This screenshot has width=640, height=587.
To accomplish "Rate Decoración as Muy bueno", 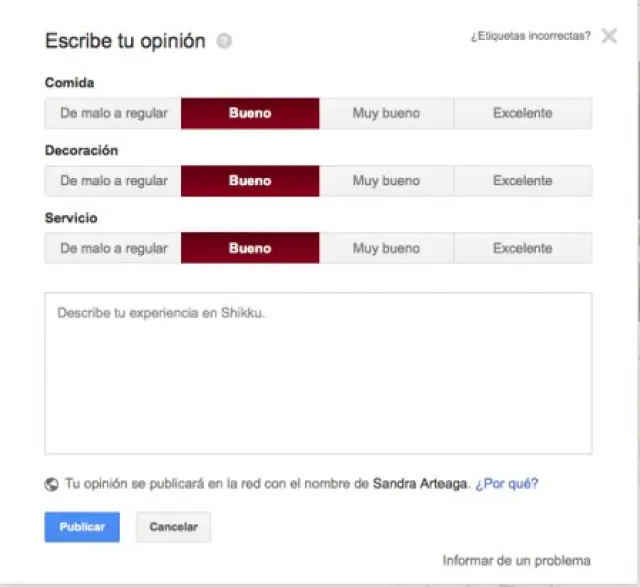I will 386,181.
